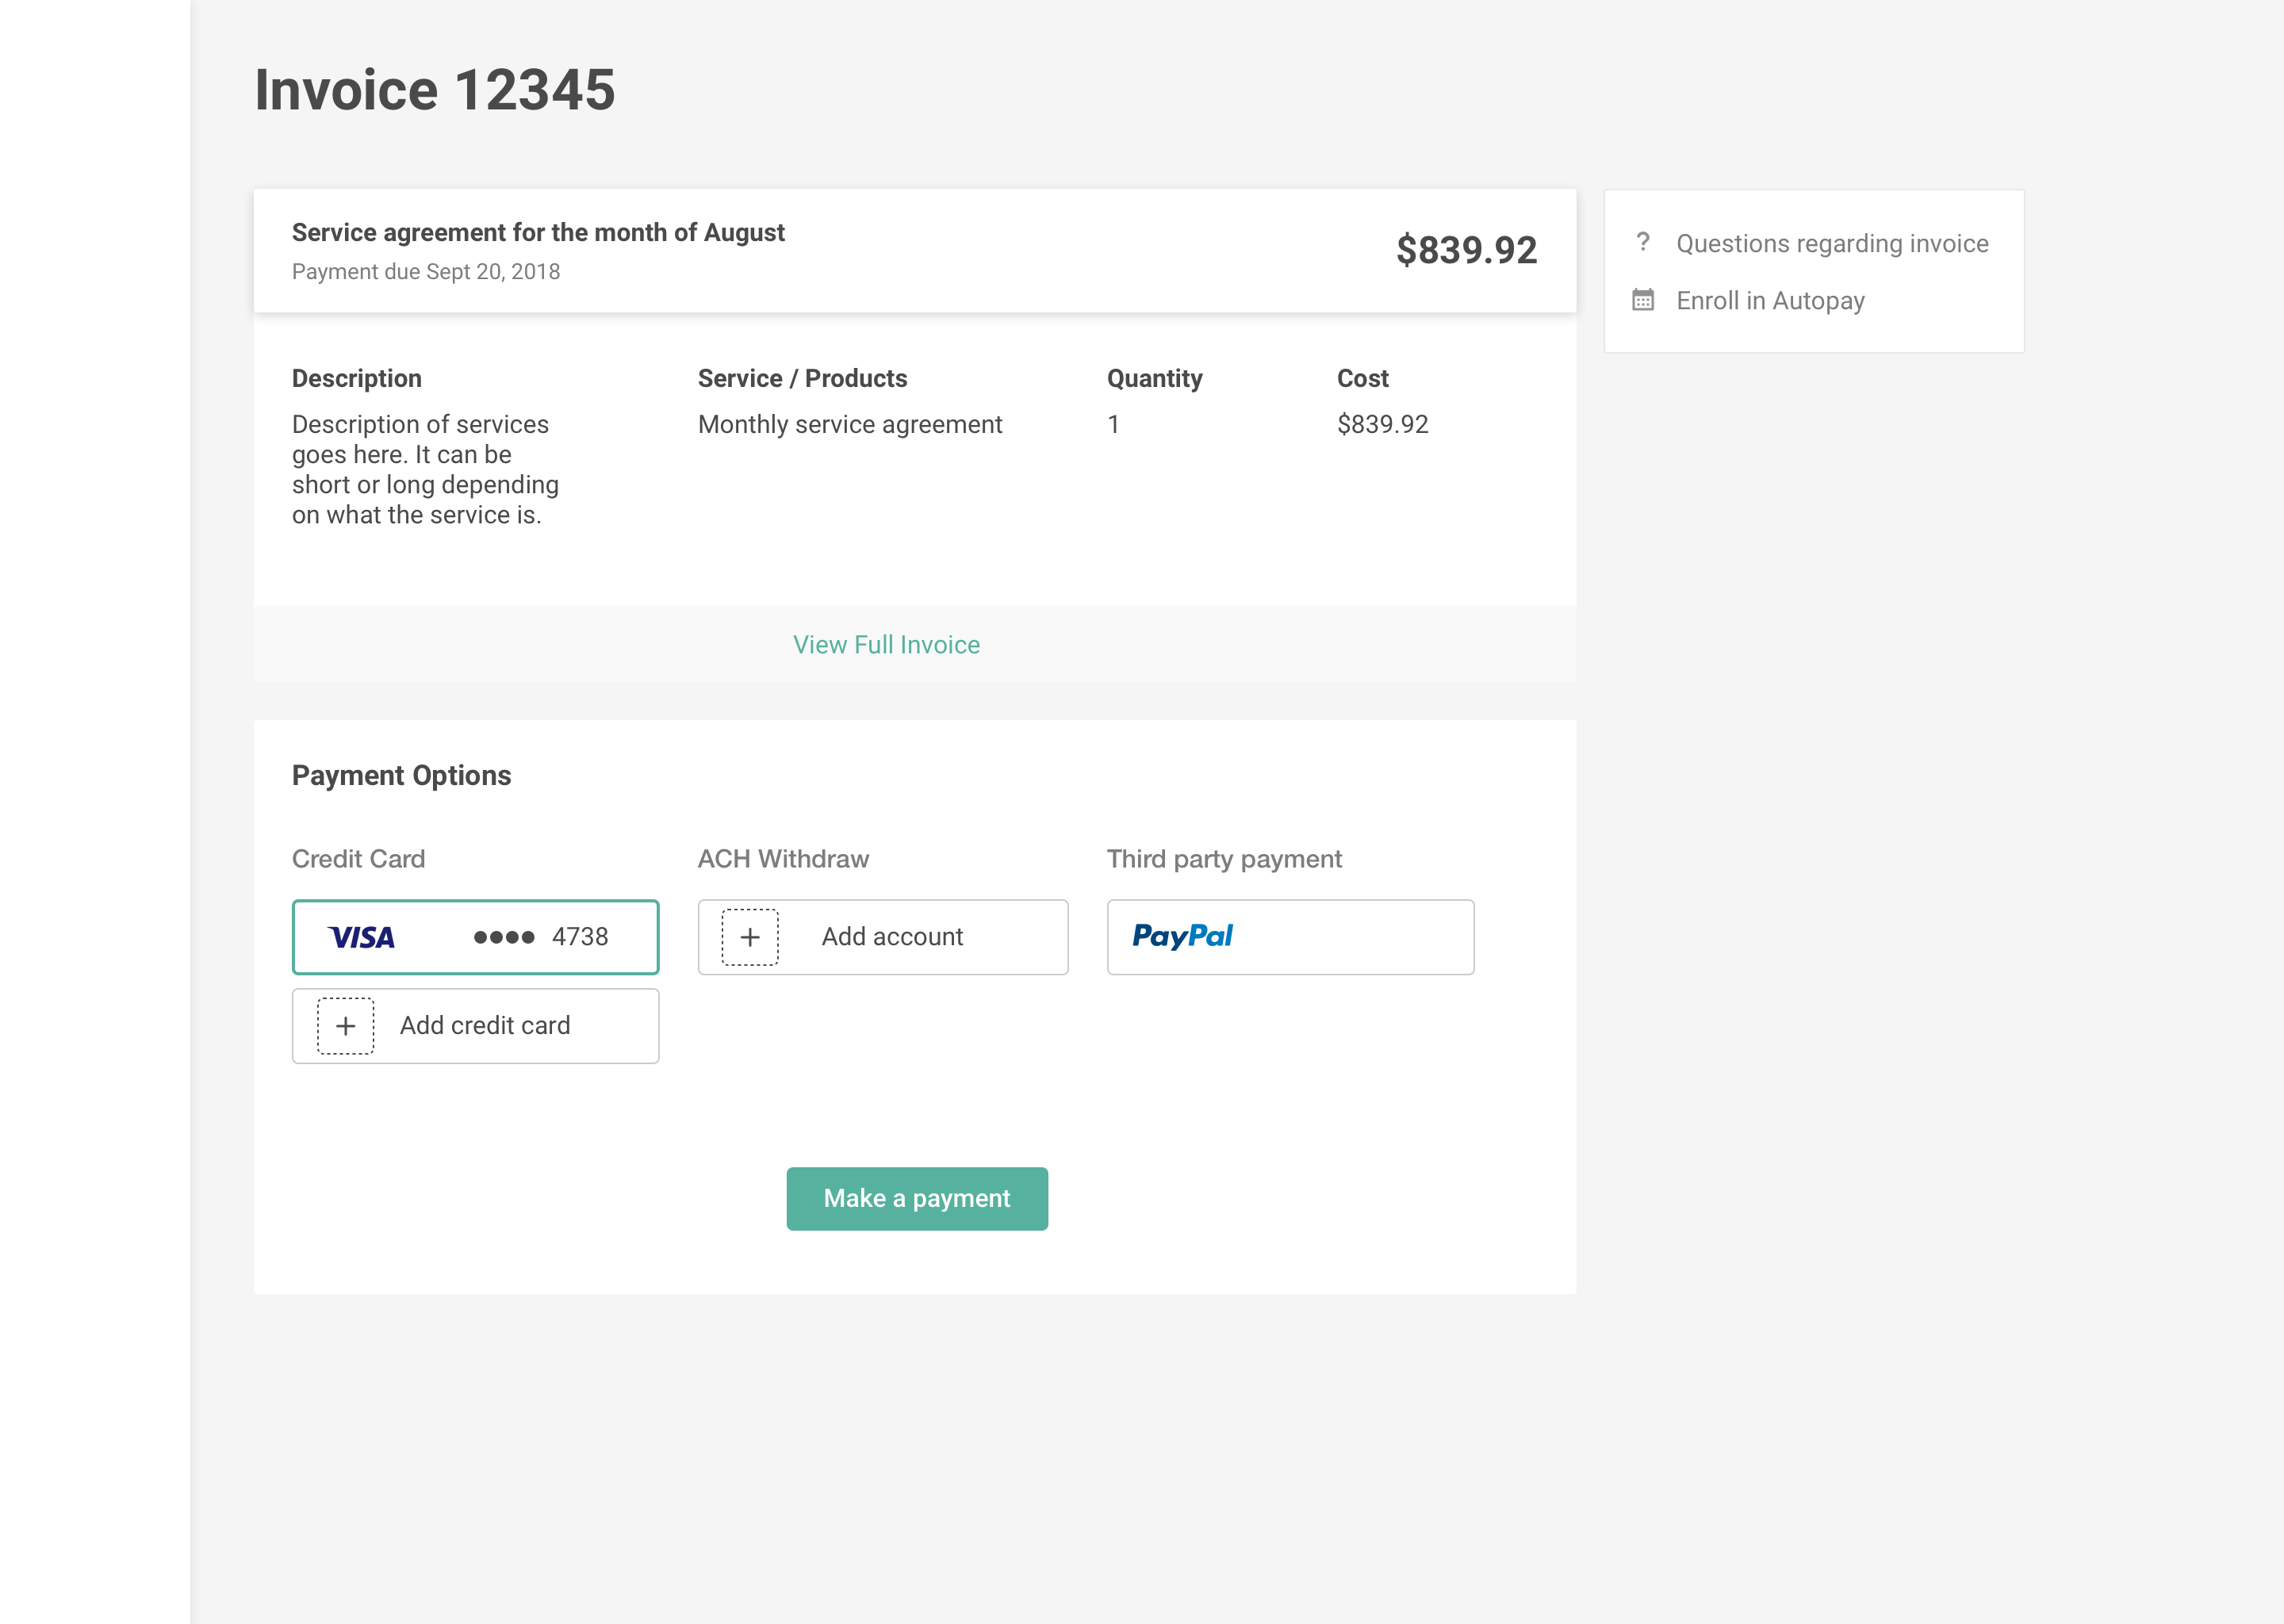
Task: Click the VISA logo
Action: 361,937
